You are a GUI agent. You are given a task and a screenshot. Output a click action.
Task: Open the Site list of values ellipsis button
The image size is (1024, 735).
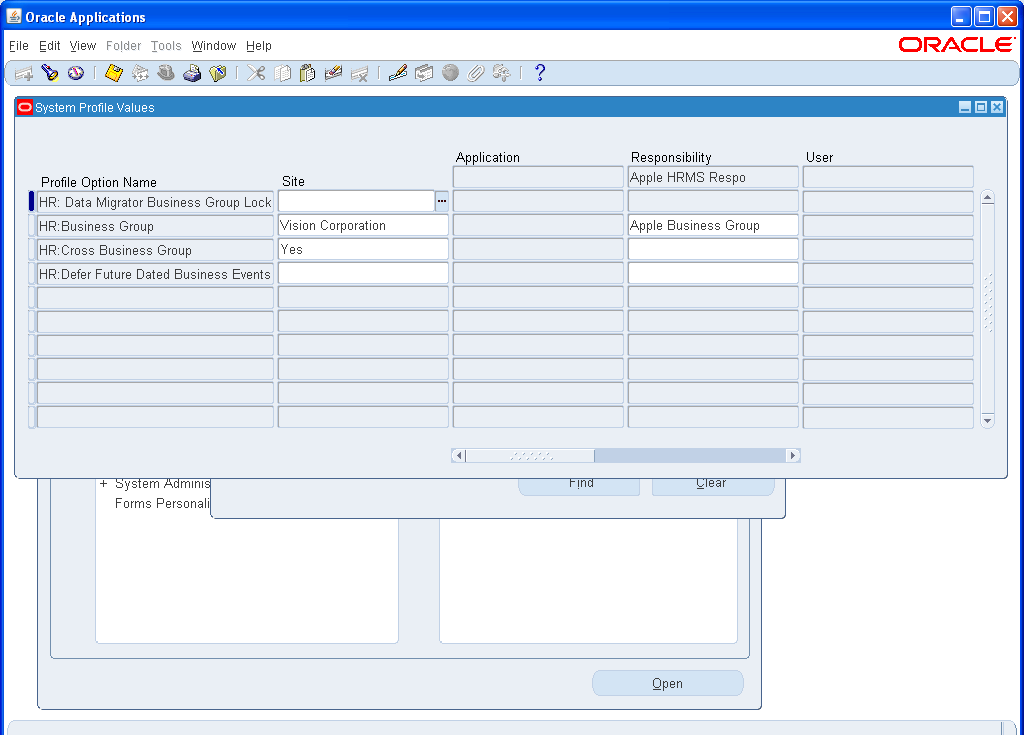(441, 201)
